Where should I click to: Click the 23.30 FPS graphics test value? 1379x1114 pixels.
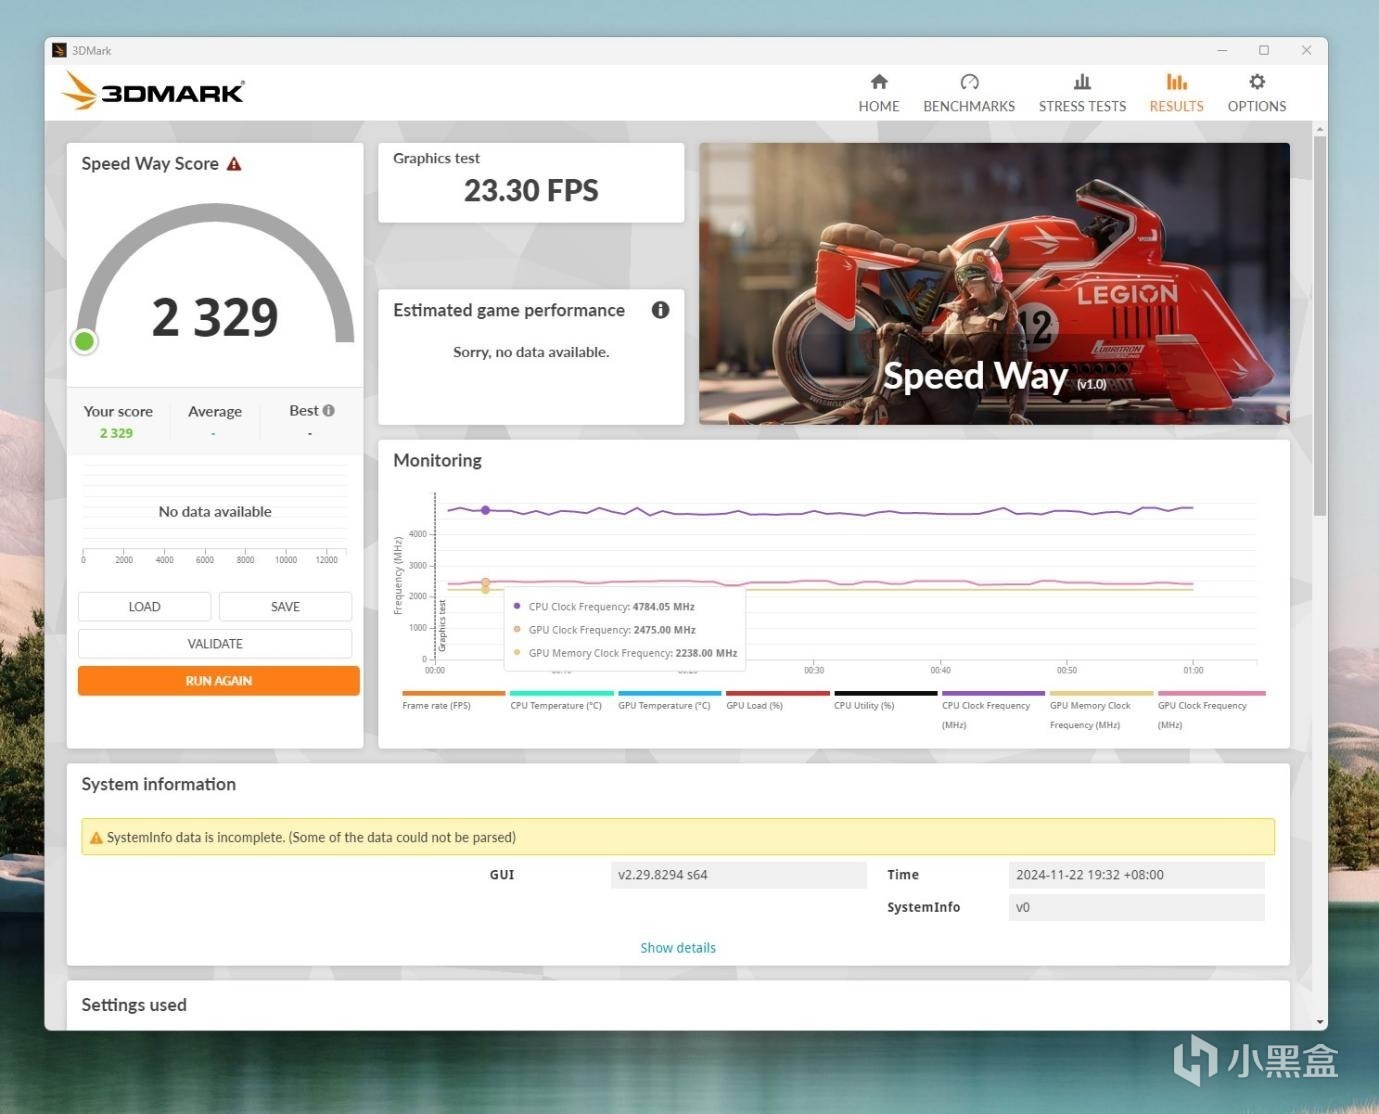point(531,190)
